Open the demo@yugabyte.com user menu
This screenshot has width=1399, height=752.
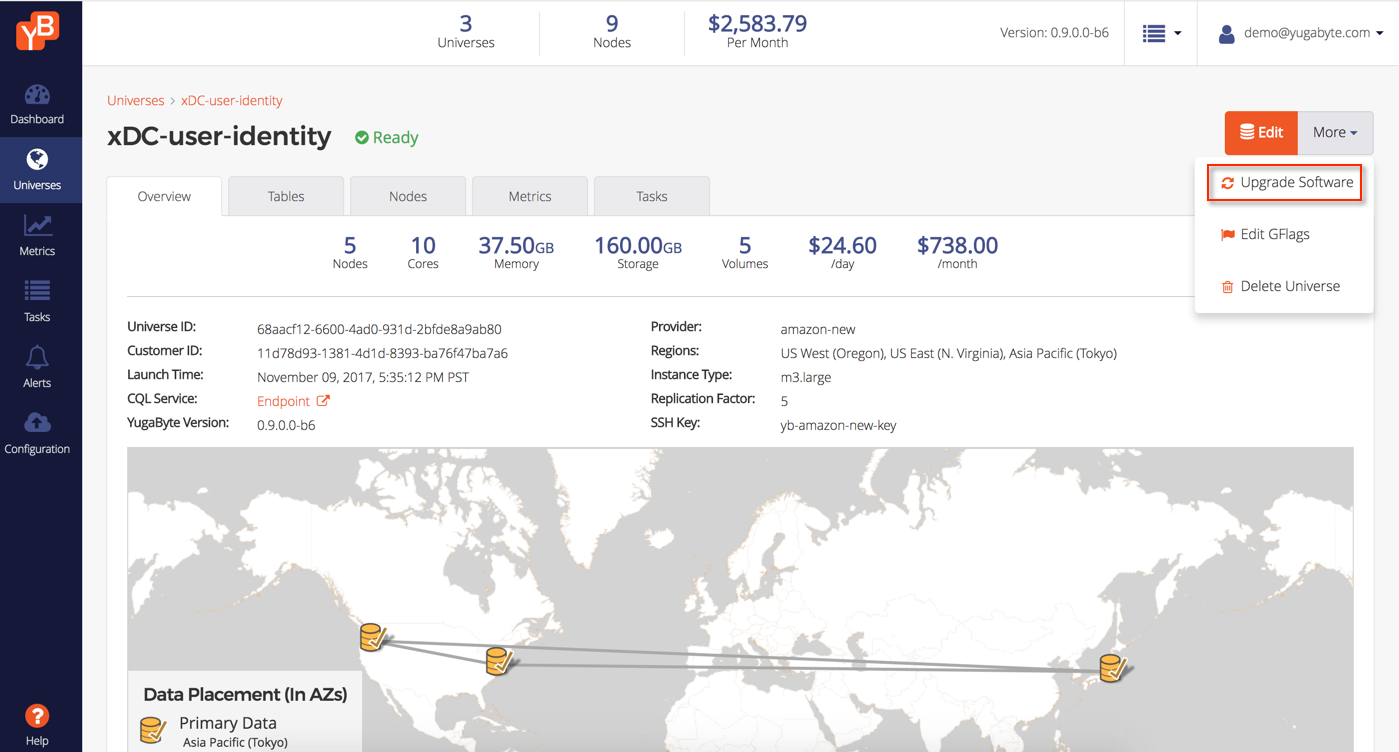(1301, 33)
